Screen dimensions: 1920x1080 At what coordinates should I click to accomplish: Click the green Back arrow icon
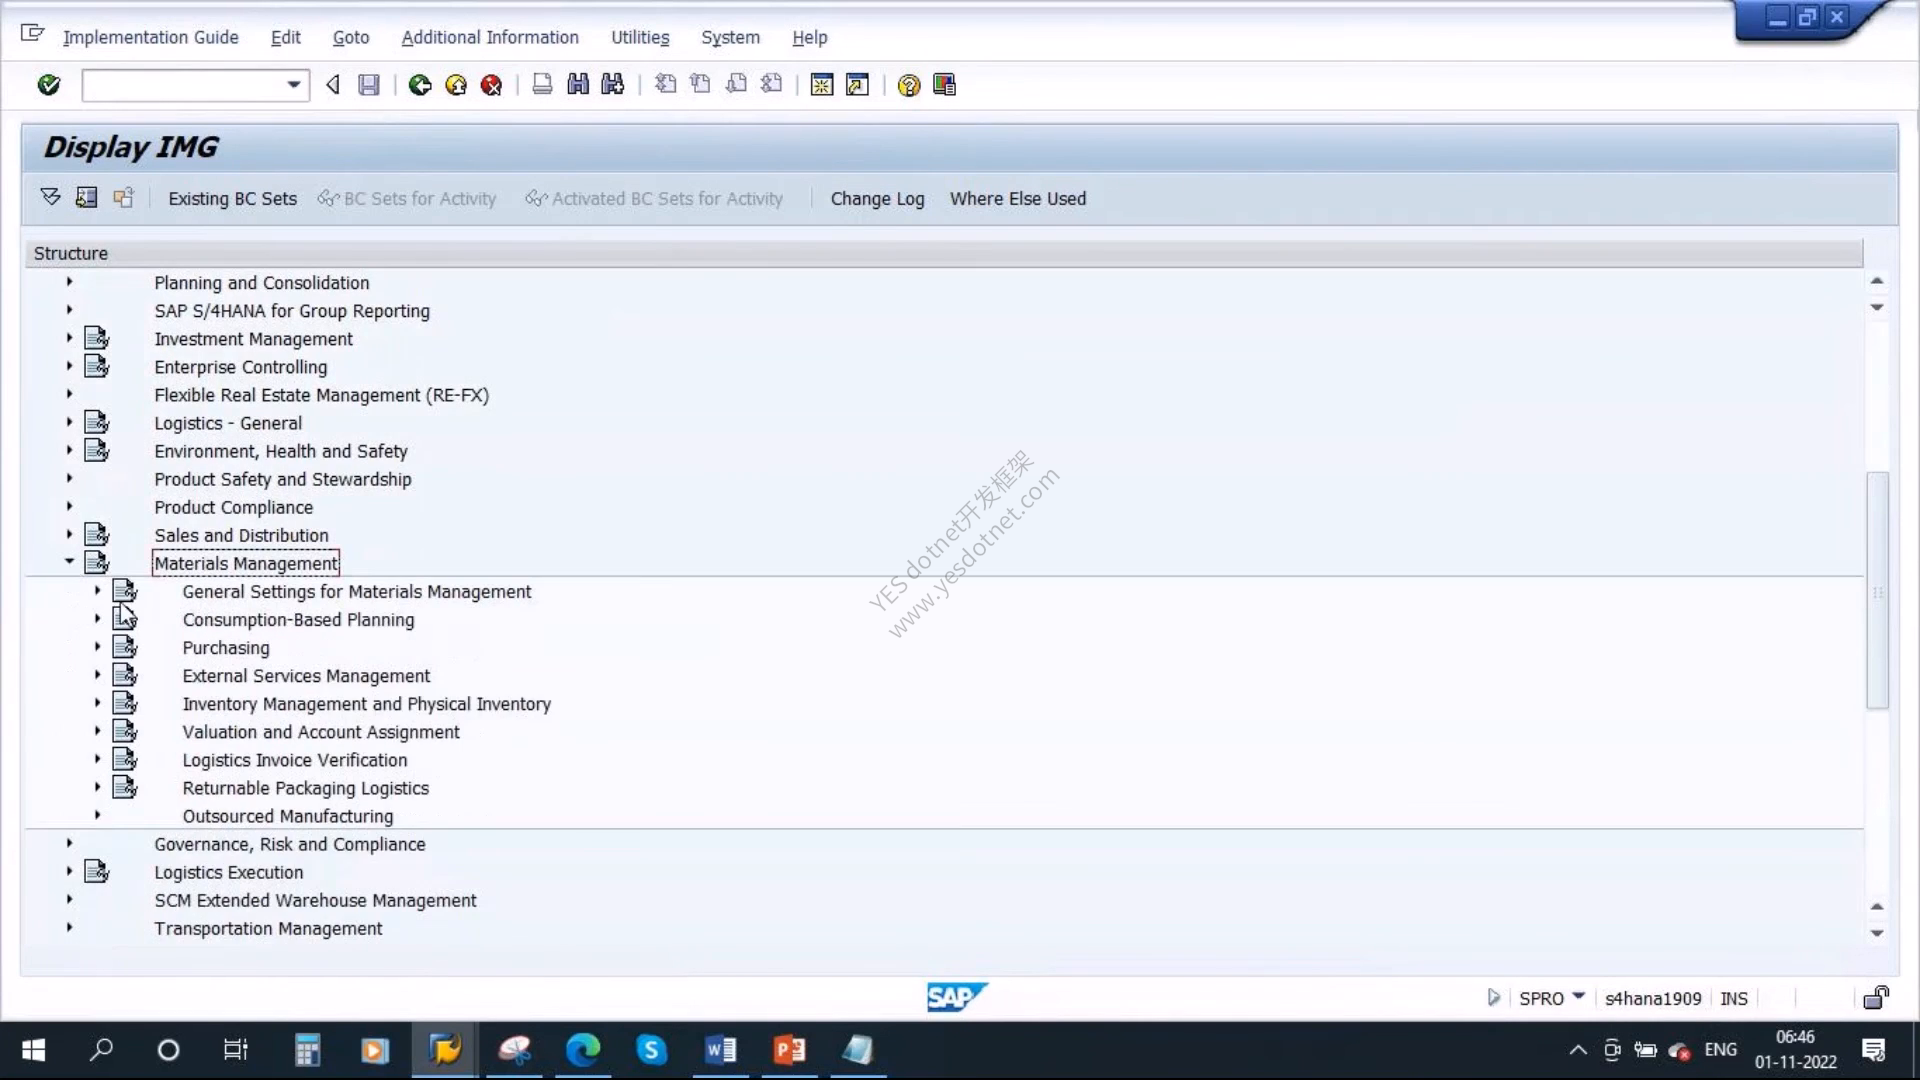click(420, 85)
